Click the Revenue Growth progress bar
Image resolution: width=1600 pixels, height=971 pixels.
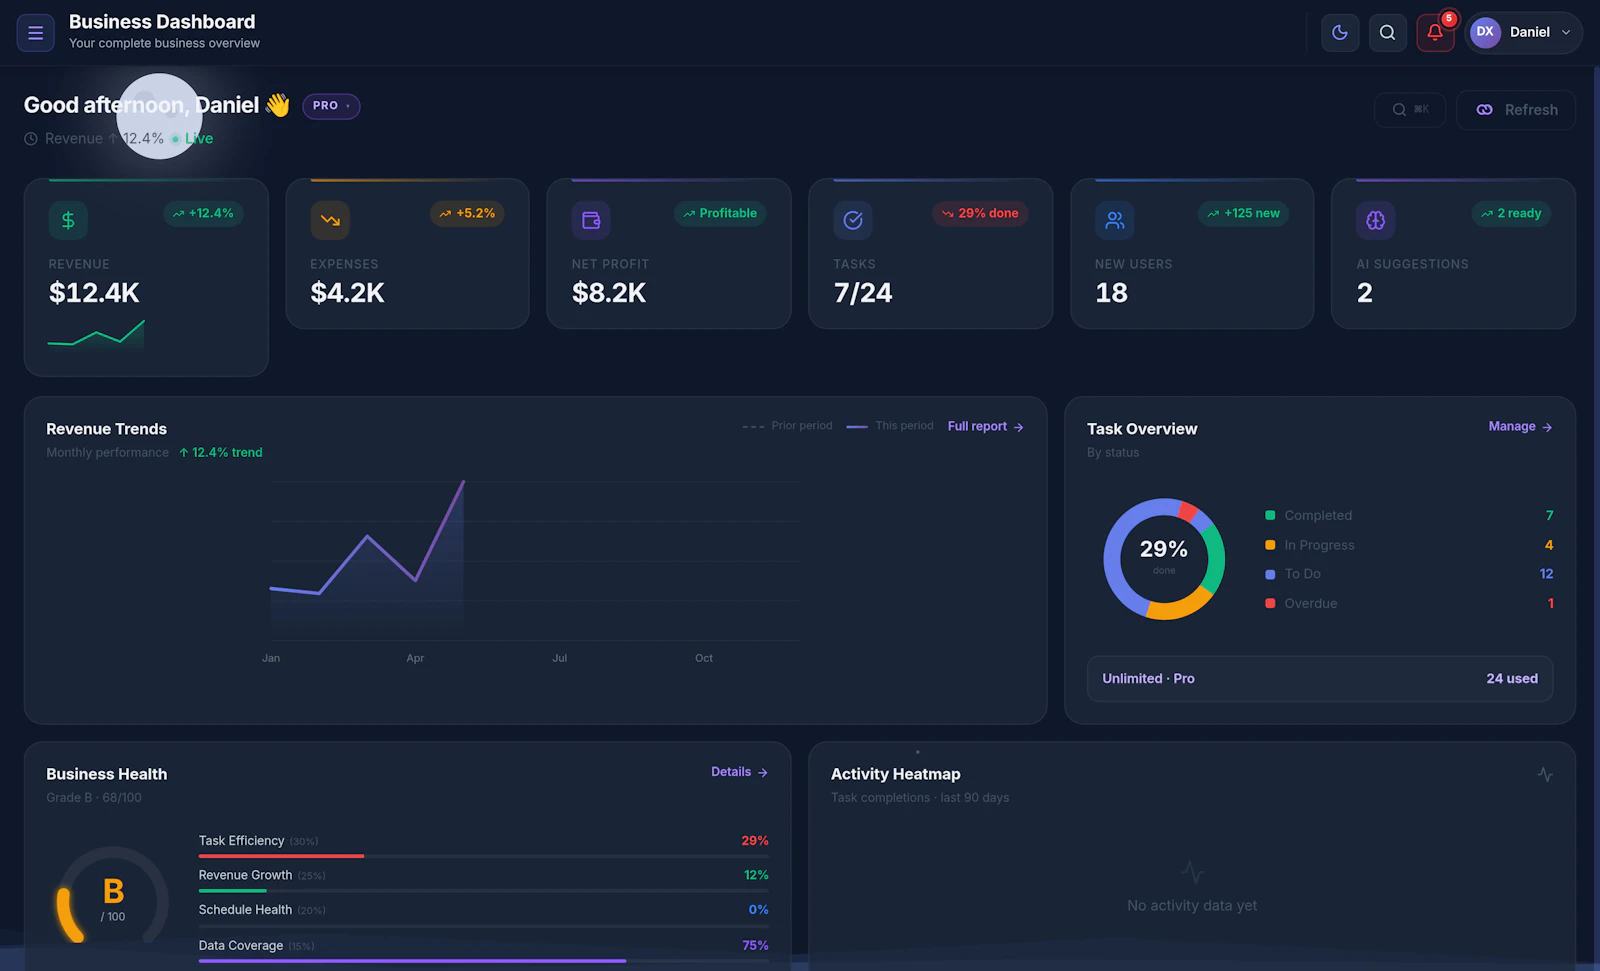(x=483, y=890)
